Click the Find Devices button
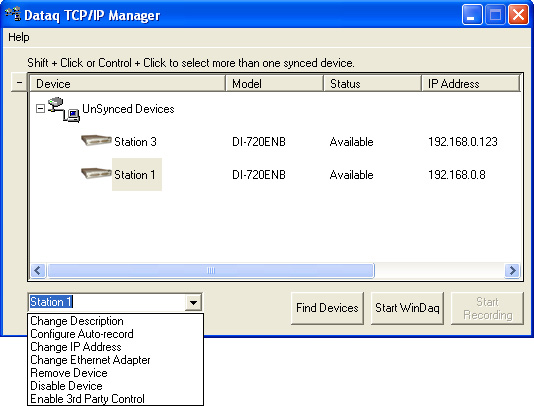 coord(327,308)
